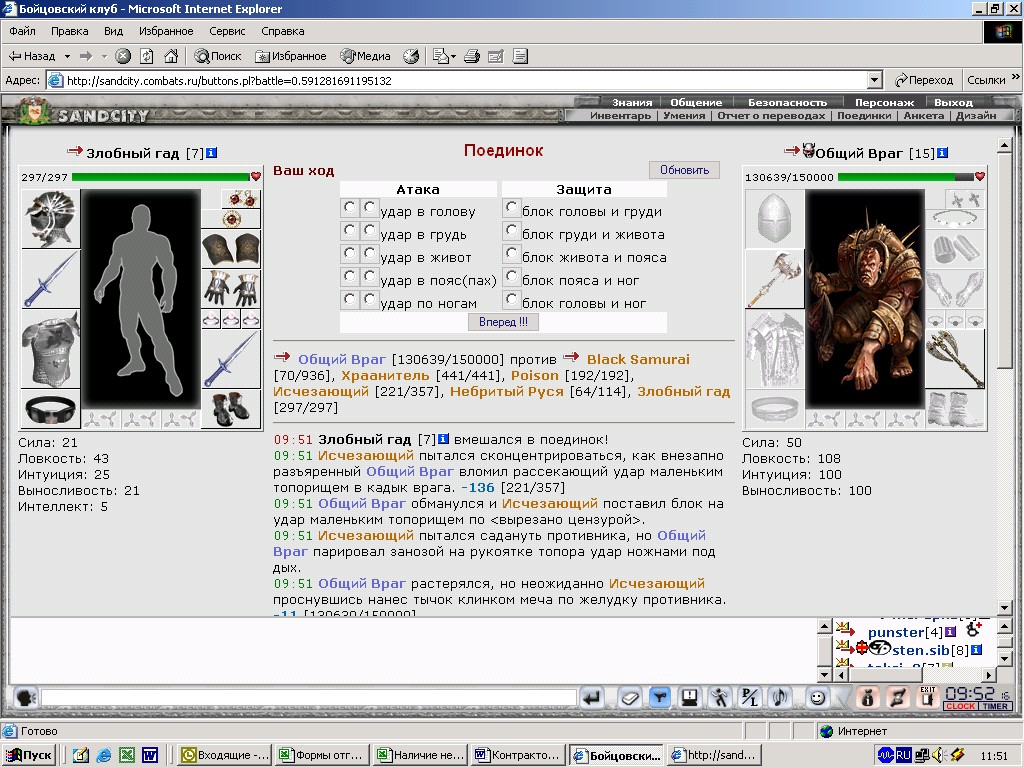1024x768 pixels.
Task: Open the Умения link
Action: coord(684,116)
